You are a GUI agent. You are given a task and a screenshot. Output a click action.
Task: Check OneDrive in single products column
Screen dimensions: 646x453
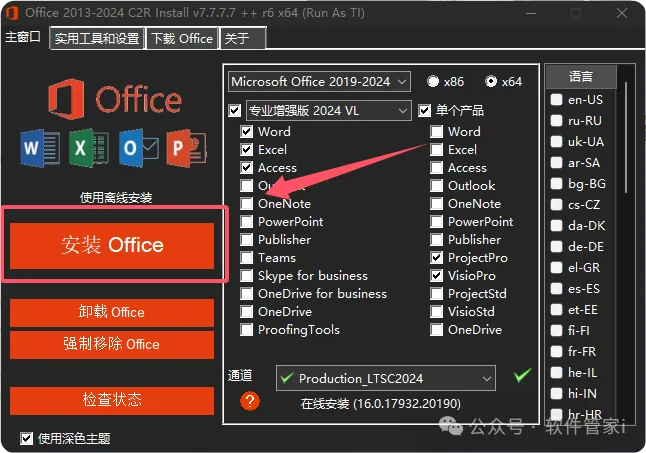point(437,329)
